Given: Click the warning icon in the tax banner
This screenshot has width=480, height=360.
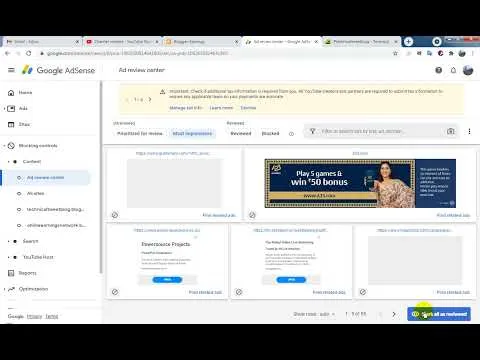Looking at the screenshot, I should point(162,92).
